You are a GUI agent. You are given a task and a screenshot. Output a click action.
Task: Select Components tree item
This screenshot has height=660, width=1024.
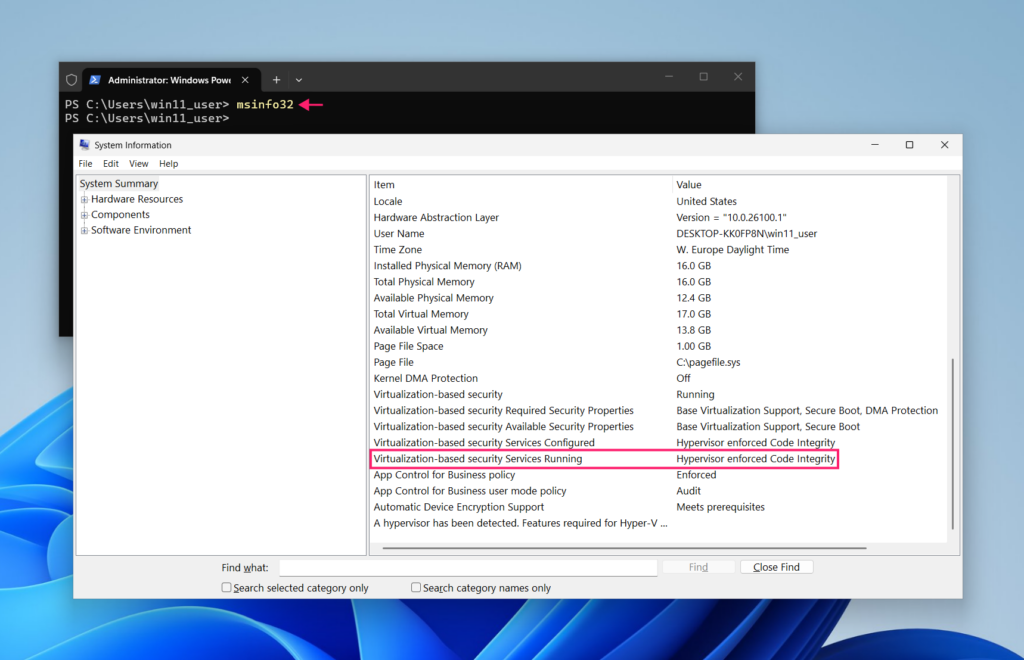[x=120, y=215]
